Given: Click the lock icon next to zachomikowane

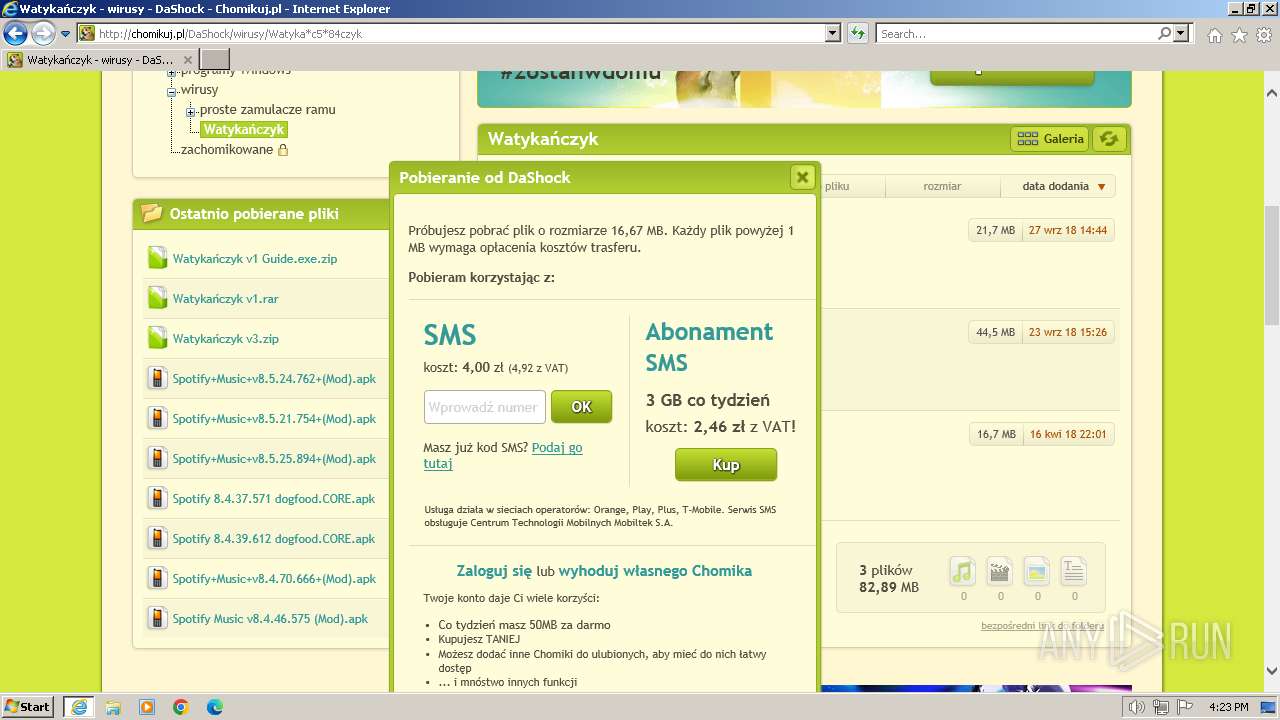Looking at the screenshot, I should point(283,150).
